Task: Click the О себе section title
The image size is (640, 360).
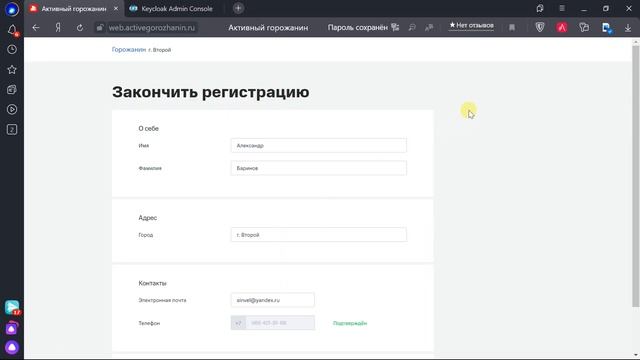Action: 148,128
